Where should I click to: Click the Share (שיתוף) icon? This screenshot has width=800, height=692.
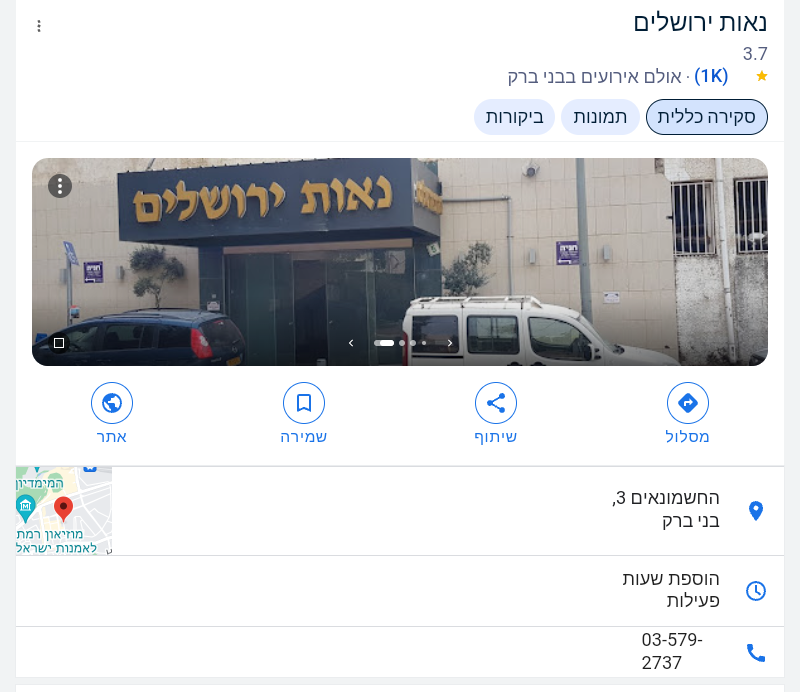(495, 403)
